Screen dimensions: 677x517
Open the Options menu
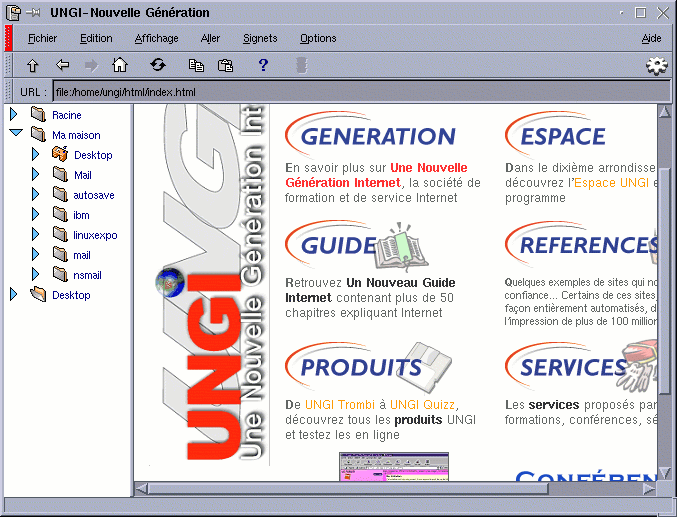(318, 38)
